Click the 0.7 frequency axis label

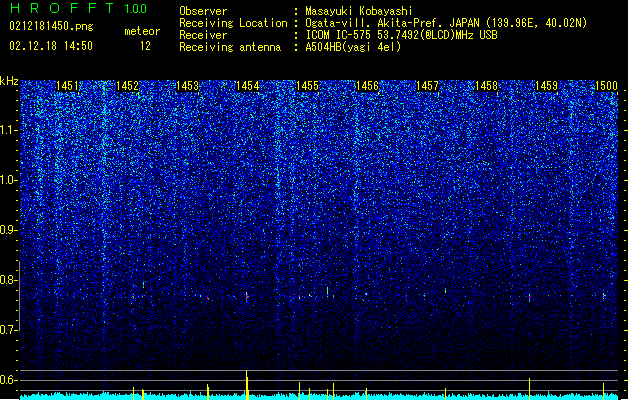pos(9,330)
